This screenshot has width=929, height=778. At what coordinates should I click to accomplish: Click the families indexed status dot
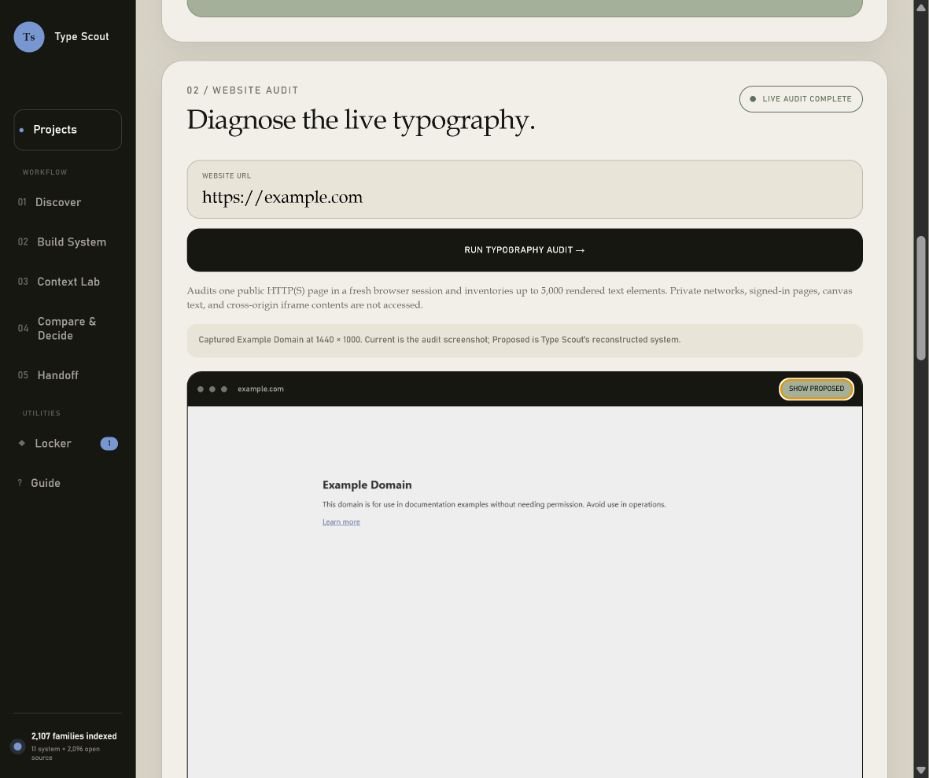(18, 747)
